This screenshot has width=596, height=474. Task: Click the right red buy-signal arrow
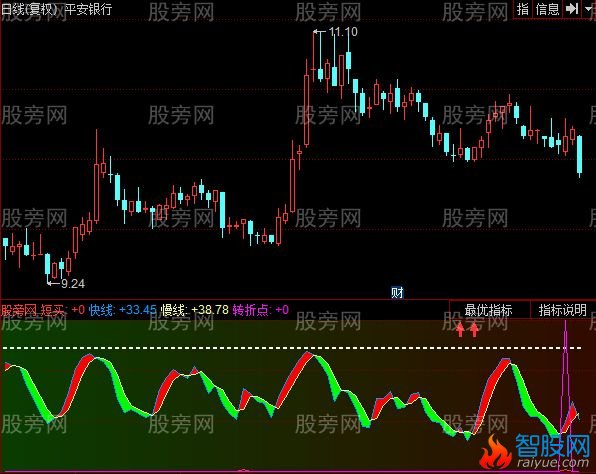pyautogui.click(x=474, y=330)
